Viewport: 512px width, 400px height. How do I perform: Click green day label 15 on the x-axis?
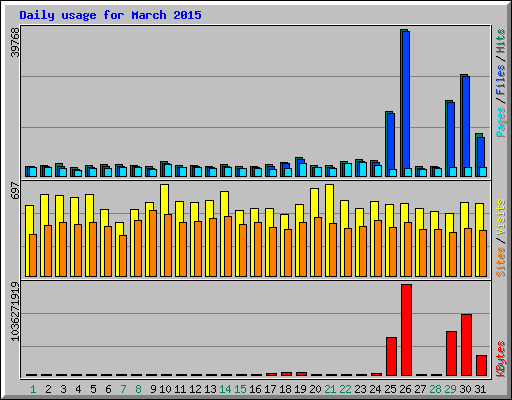click(x=240, y=389)
